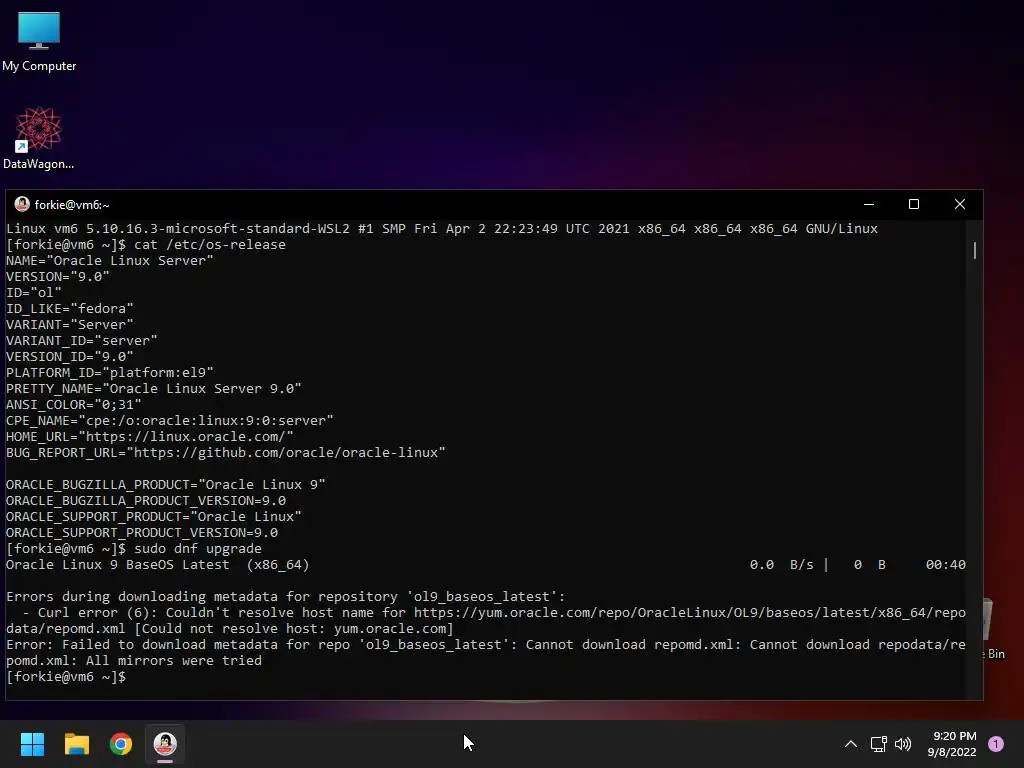Show hidden system tray icons
Viewport: 1024px width, 768px height.
click(x=850, y=744)
